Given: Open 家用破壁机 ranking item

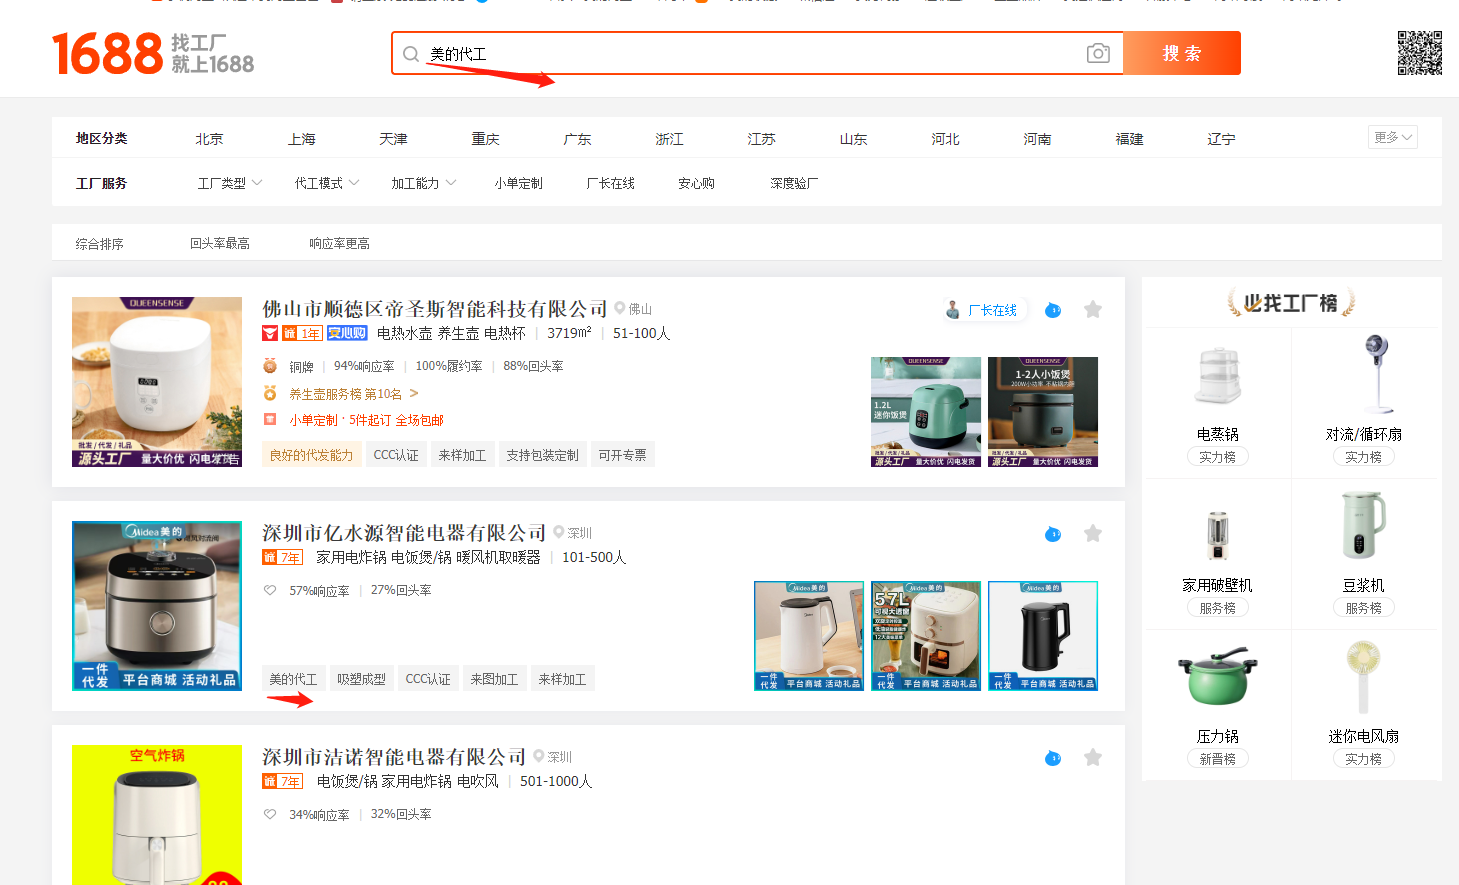Looking at the screenshot, I should pyautogui.click(x=1218, y=554).
